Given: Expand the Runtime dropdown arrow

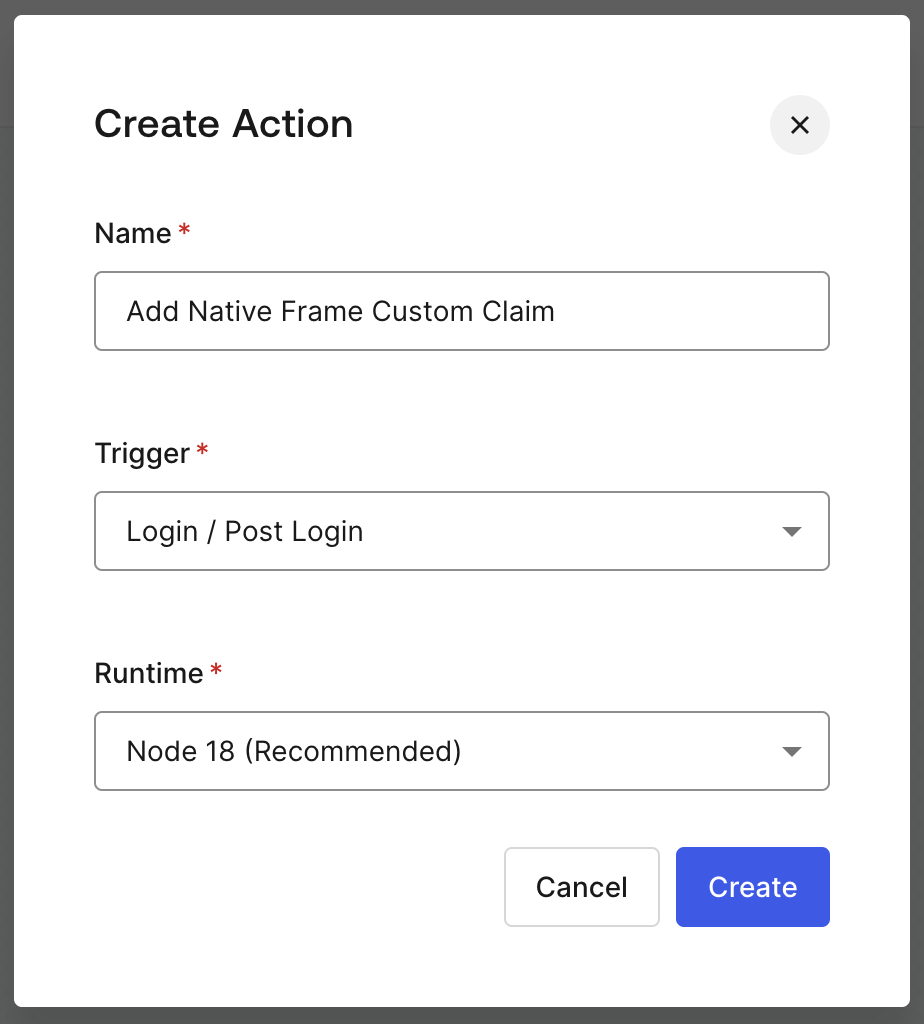Looking at the screenshot, I should pos(791,752).
